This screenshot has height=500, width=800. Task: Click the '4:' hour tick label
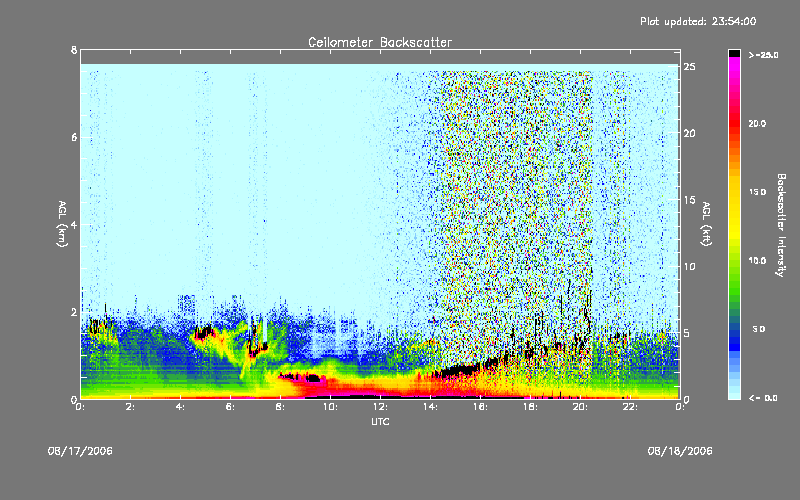click(x=181, y=407)
